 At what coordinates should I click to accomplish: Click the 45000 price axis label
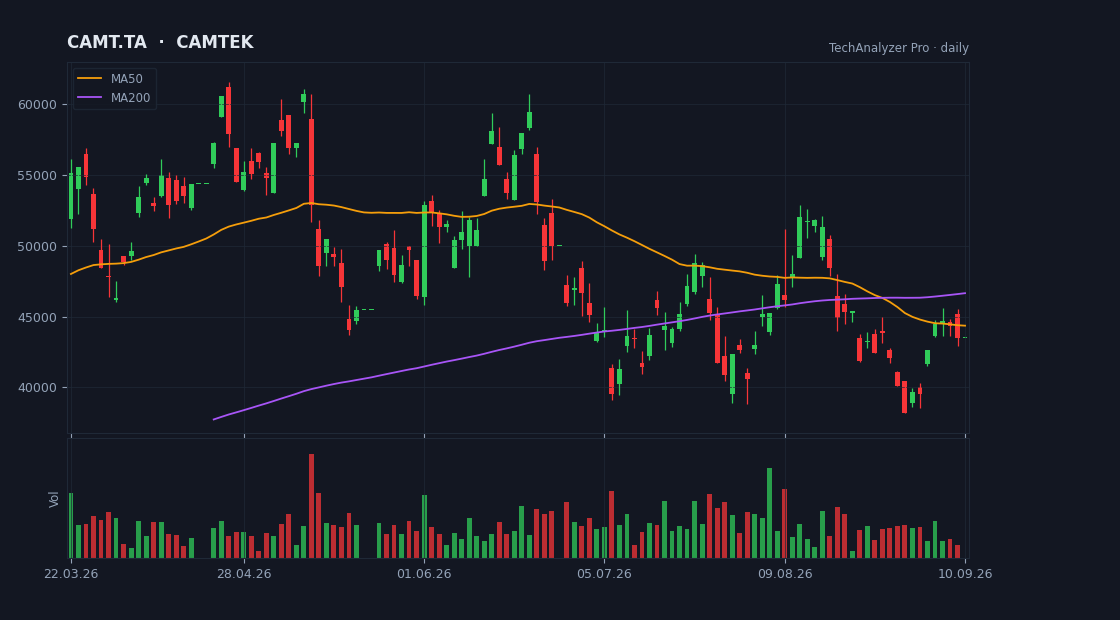click(37, 317)
